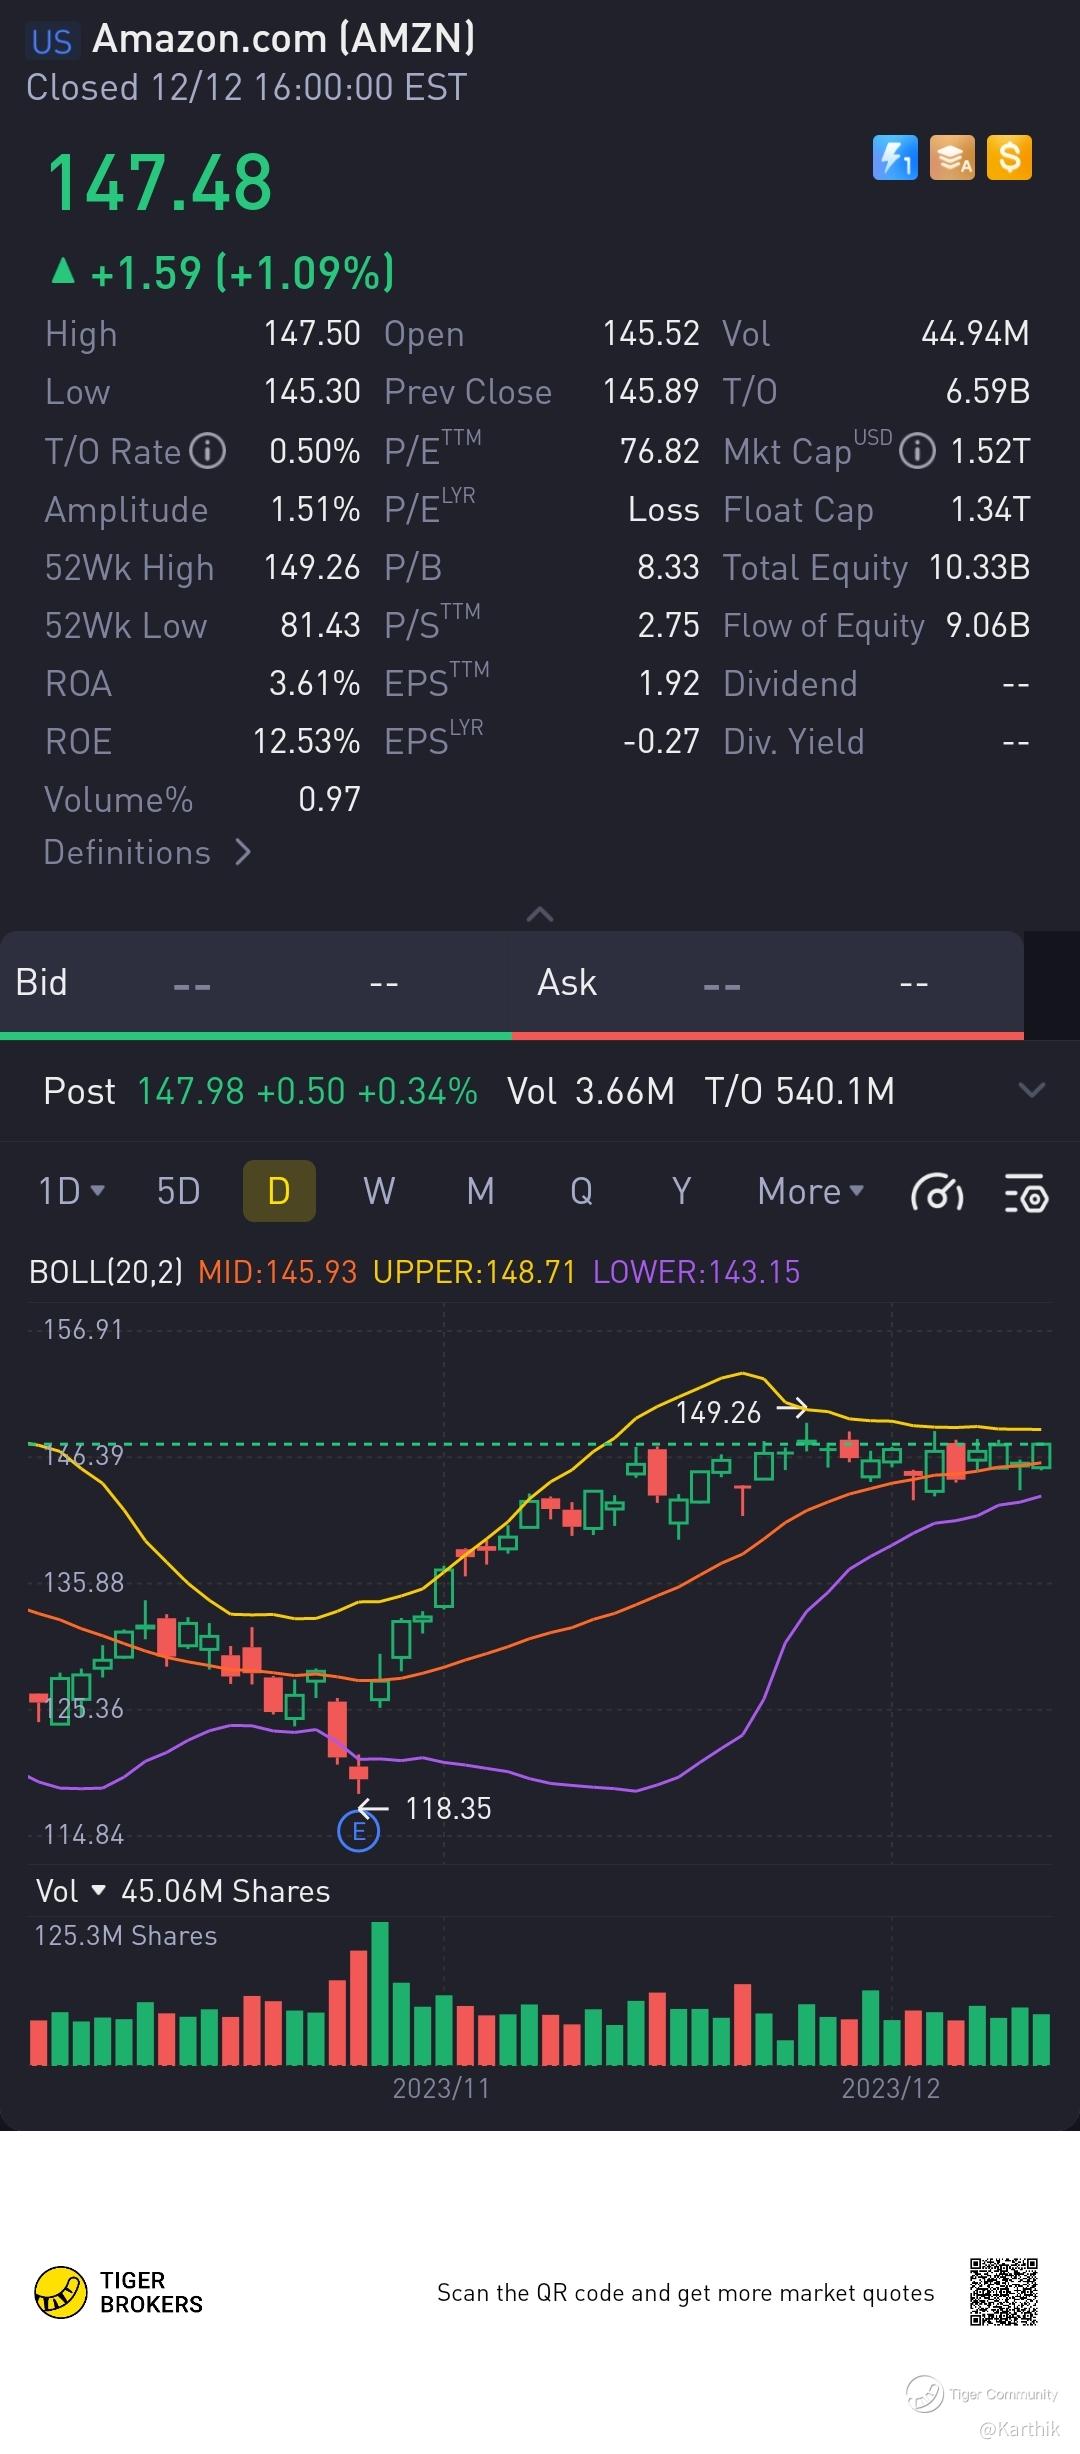Tap the yellow dollar sign badge icon
The height and width of the screenshot is (2454, 1080).
pos(1009,158)
